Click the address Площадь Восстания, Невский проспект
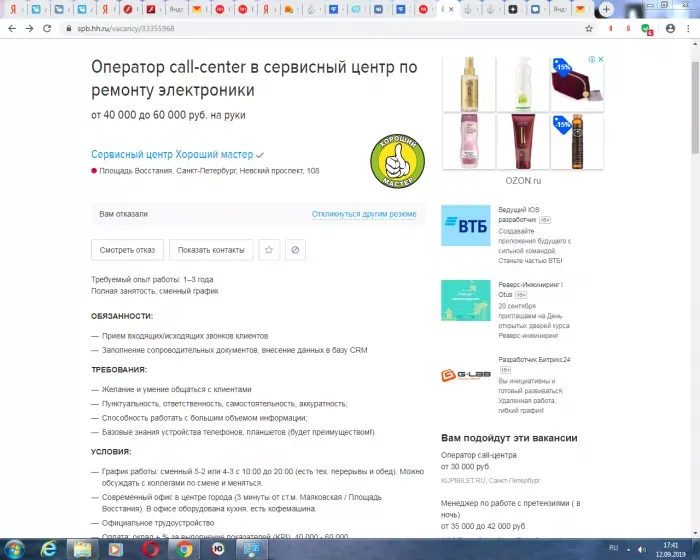 click(x=209, y=171)
